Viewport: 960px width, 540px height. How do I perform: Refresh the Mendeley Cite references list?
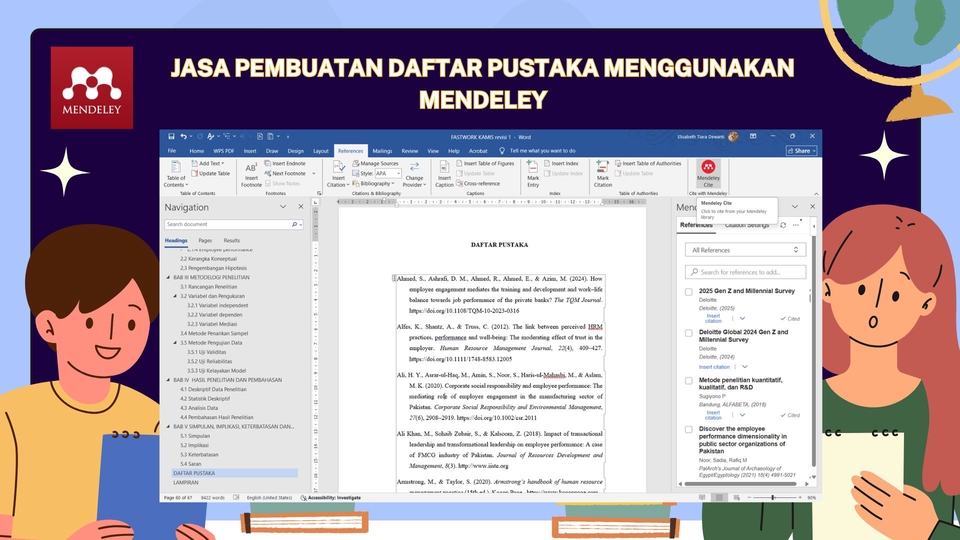(783, 225)
